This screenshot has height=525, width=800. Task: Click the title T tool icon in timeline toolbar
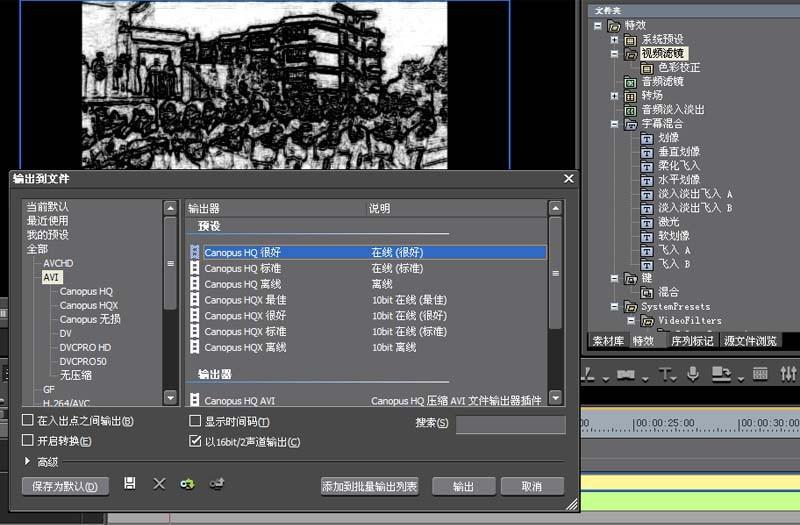click(665, 374)
